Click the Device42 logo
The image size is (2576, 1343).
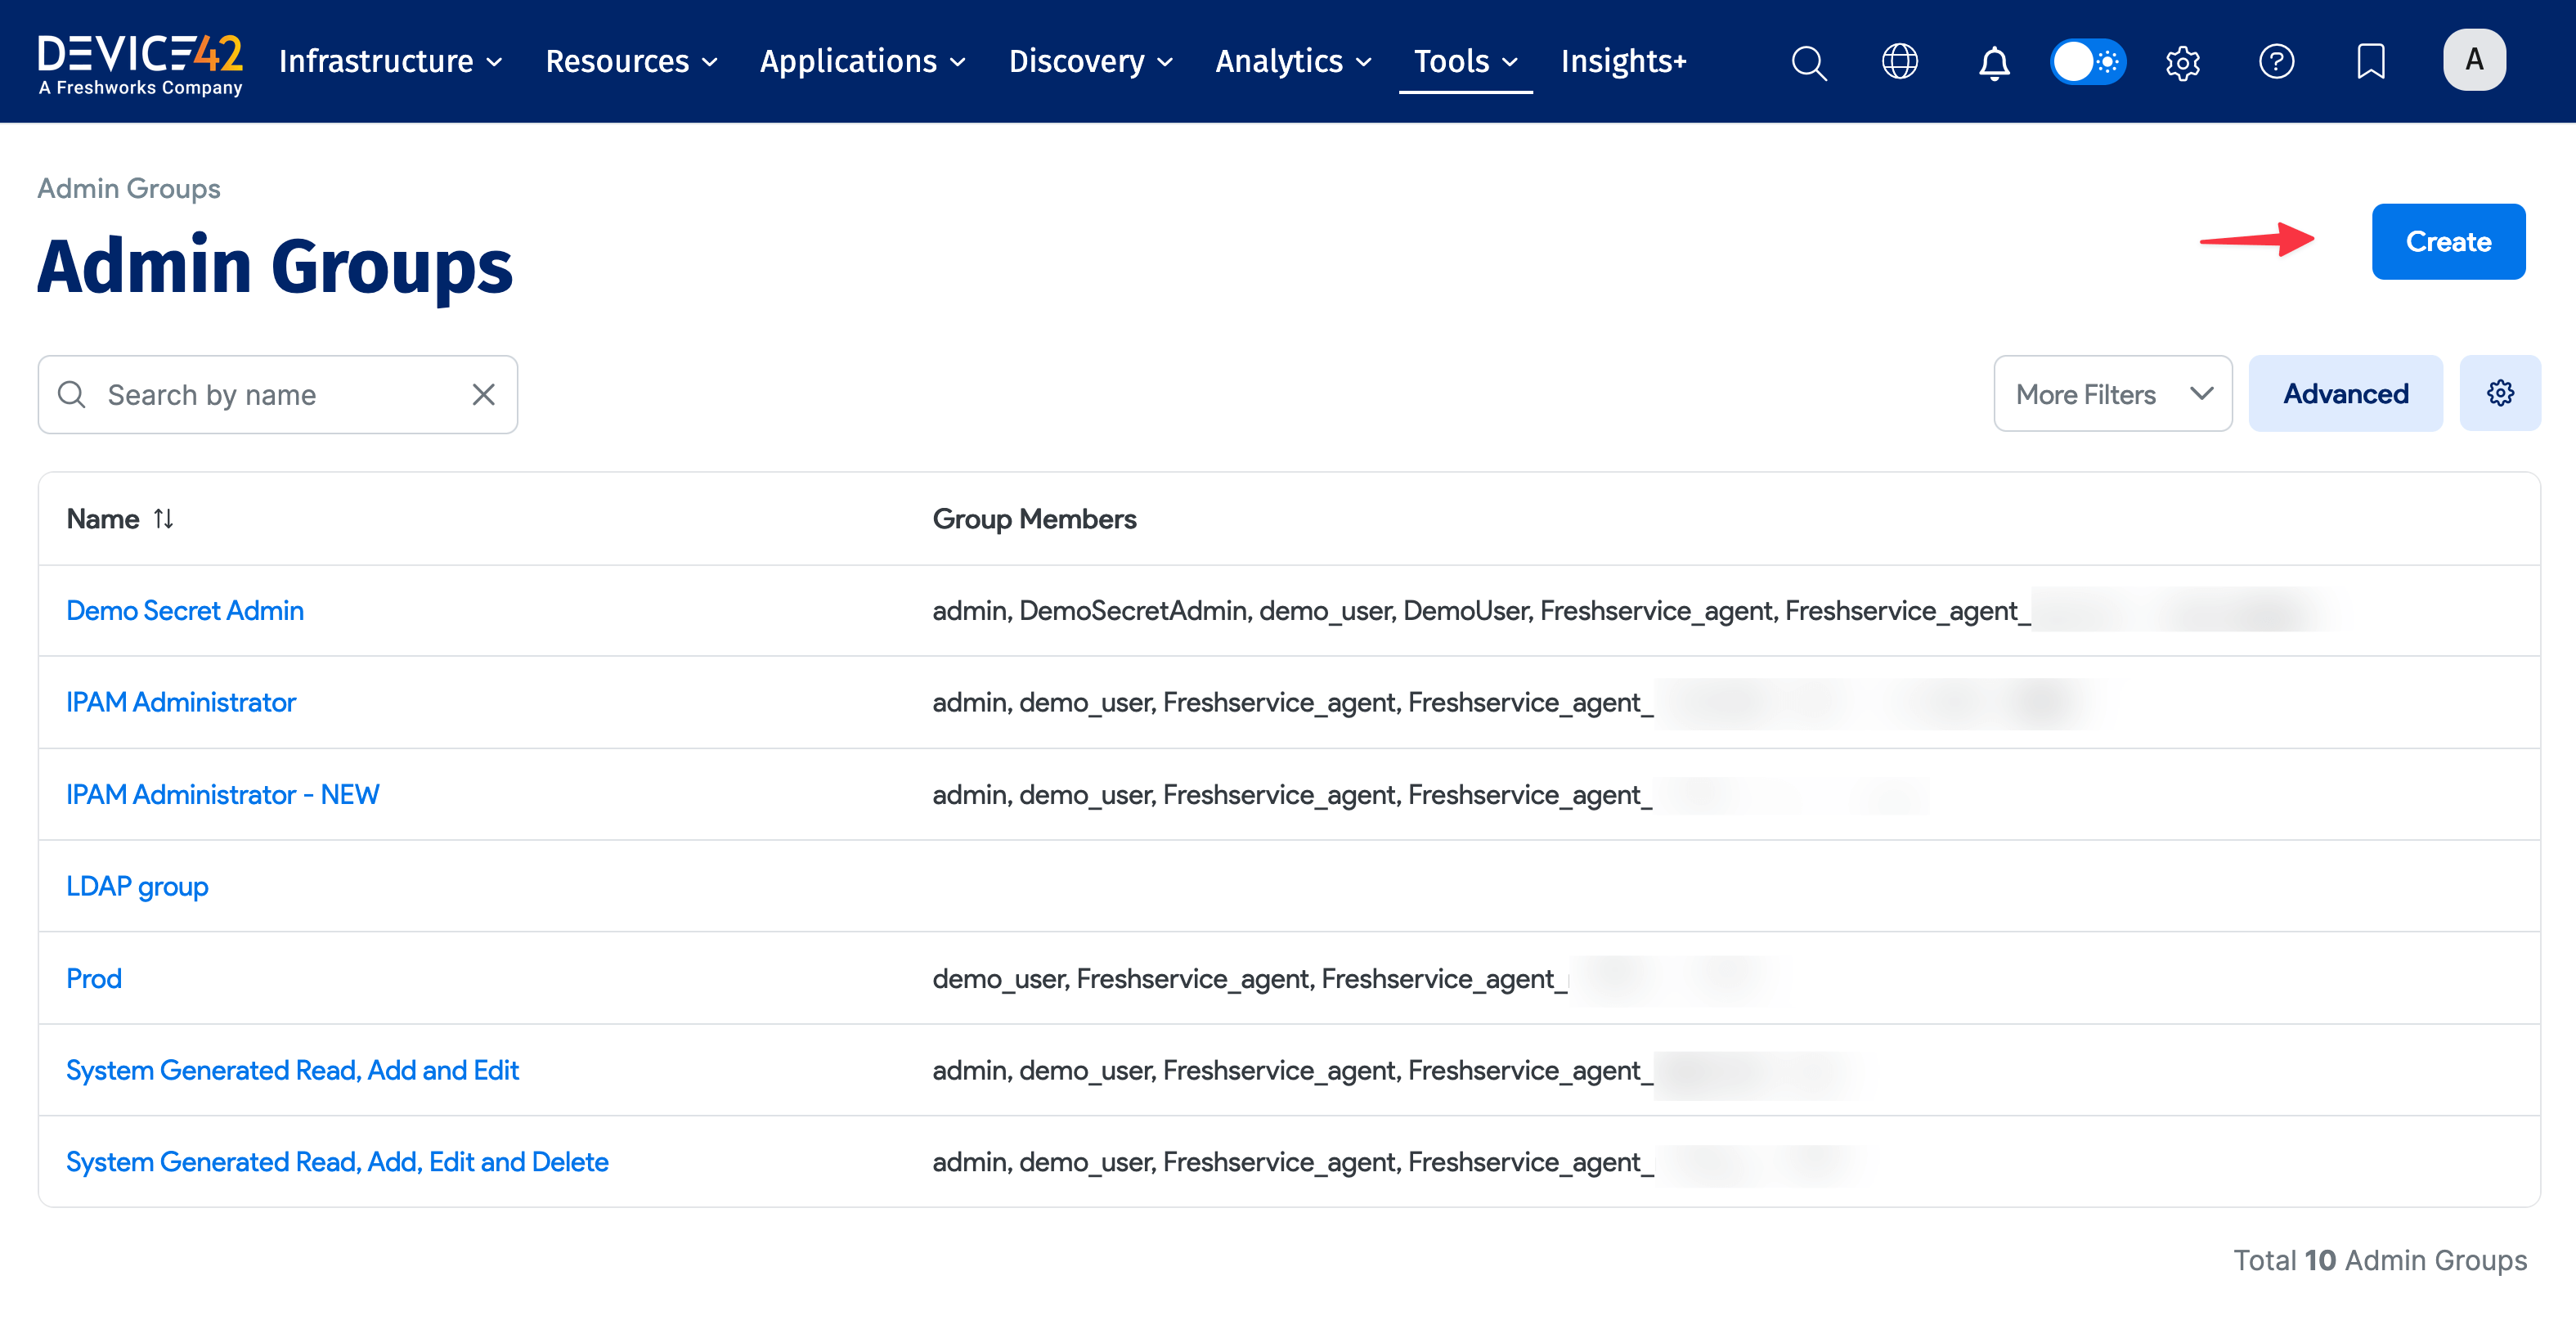(139, 60)
